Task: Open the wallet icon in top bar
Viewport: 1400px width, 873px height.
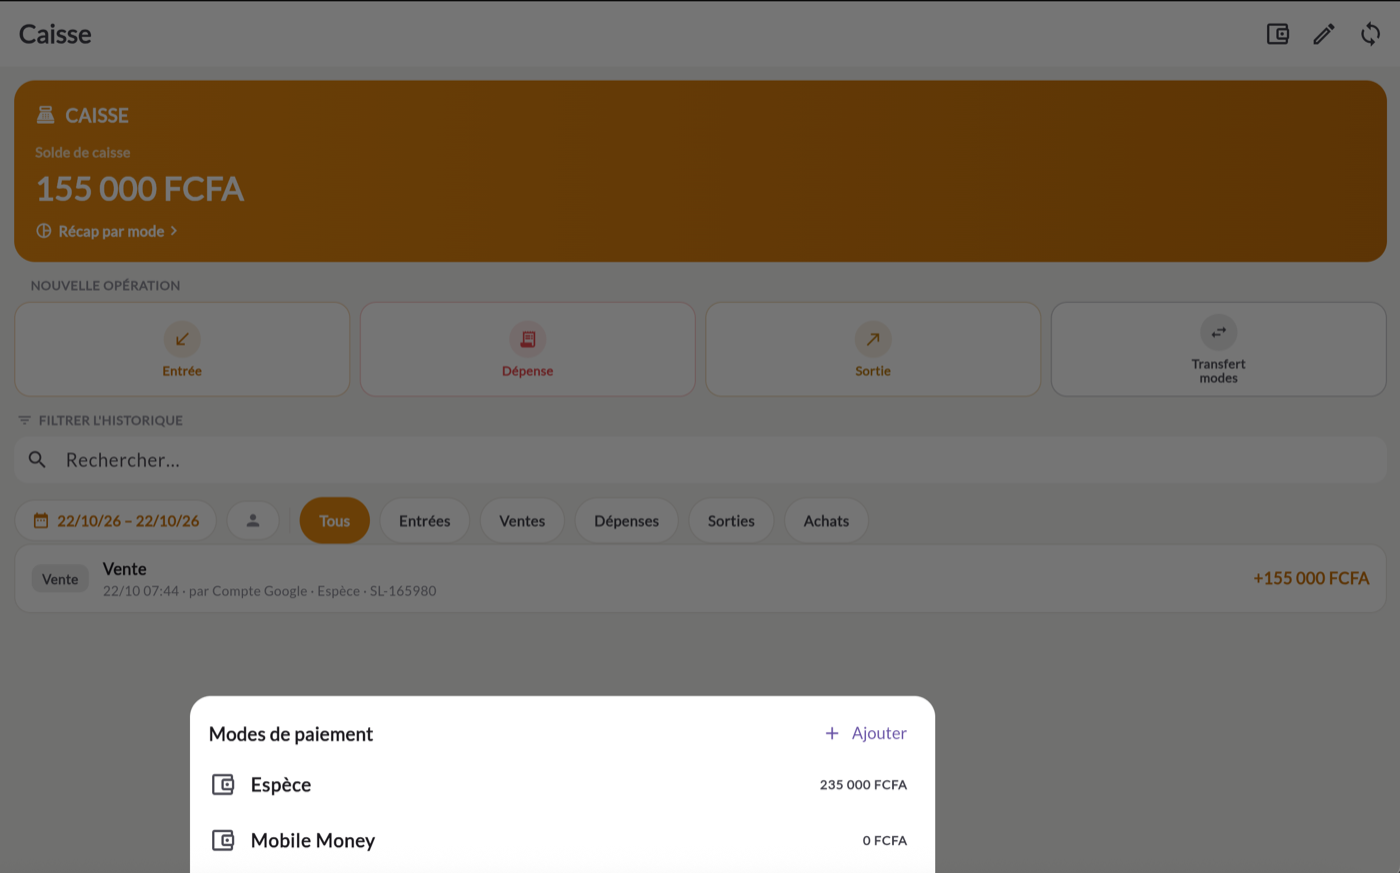Action: (1278, 34)
